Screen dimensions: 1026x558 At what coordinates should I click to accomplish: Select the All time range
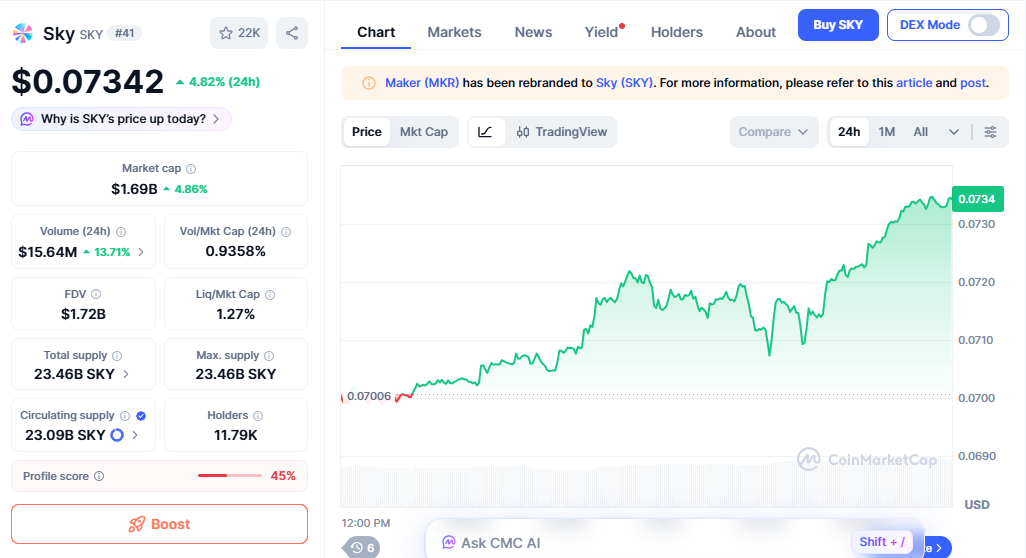pos(921,132)
